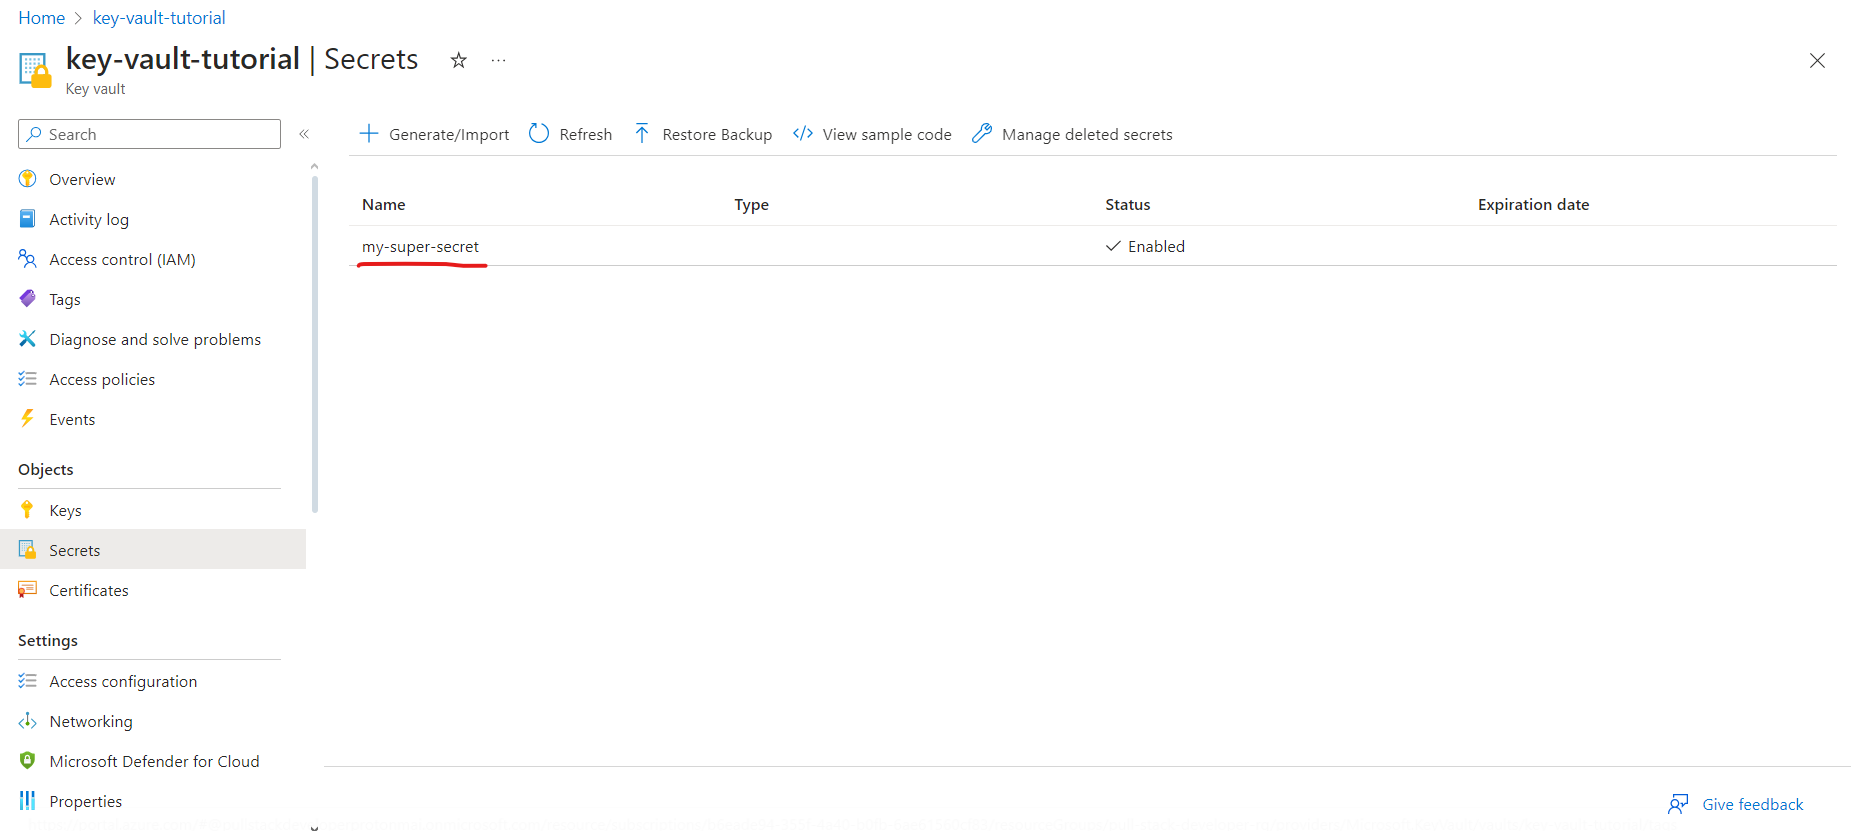Click the key vault icon beside the title
Viewport: 1851px width, 831px height.
tap(35, 70)
